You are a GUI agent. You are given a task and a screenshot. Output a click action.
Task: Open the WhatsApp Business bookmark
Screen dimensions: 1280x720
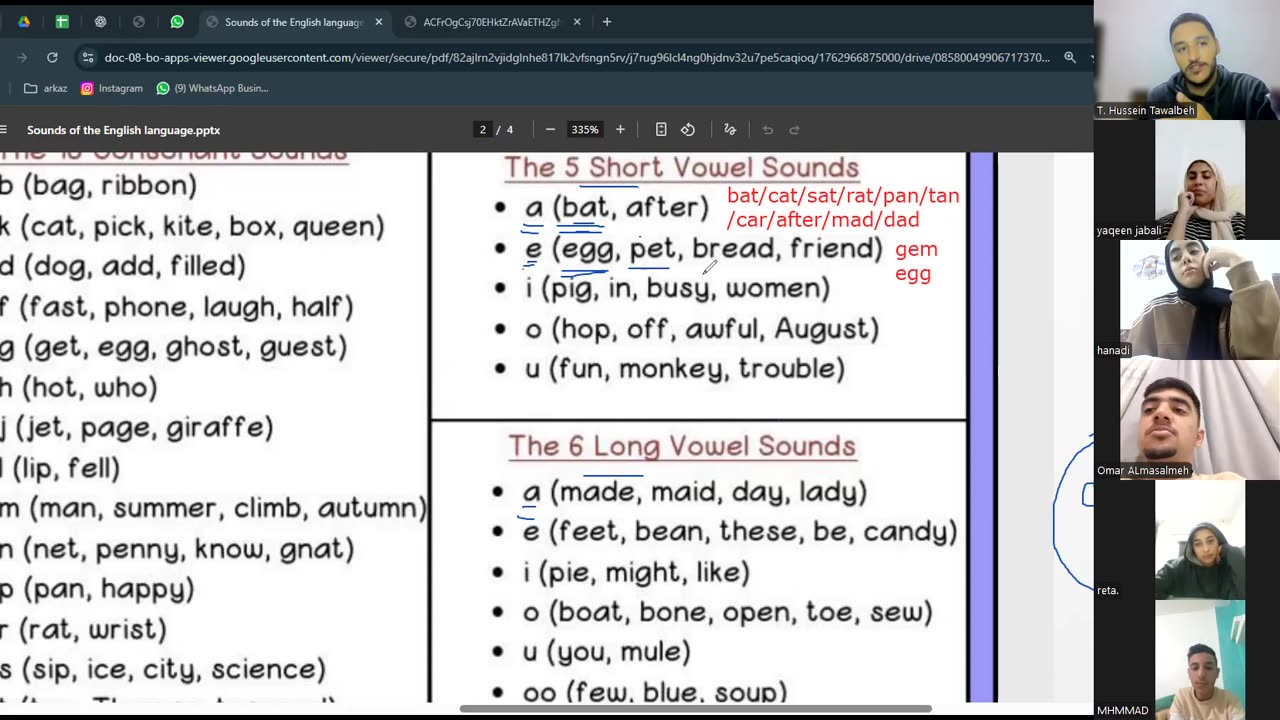click(212, 88)
